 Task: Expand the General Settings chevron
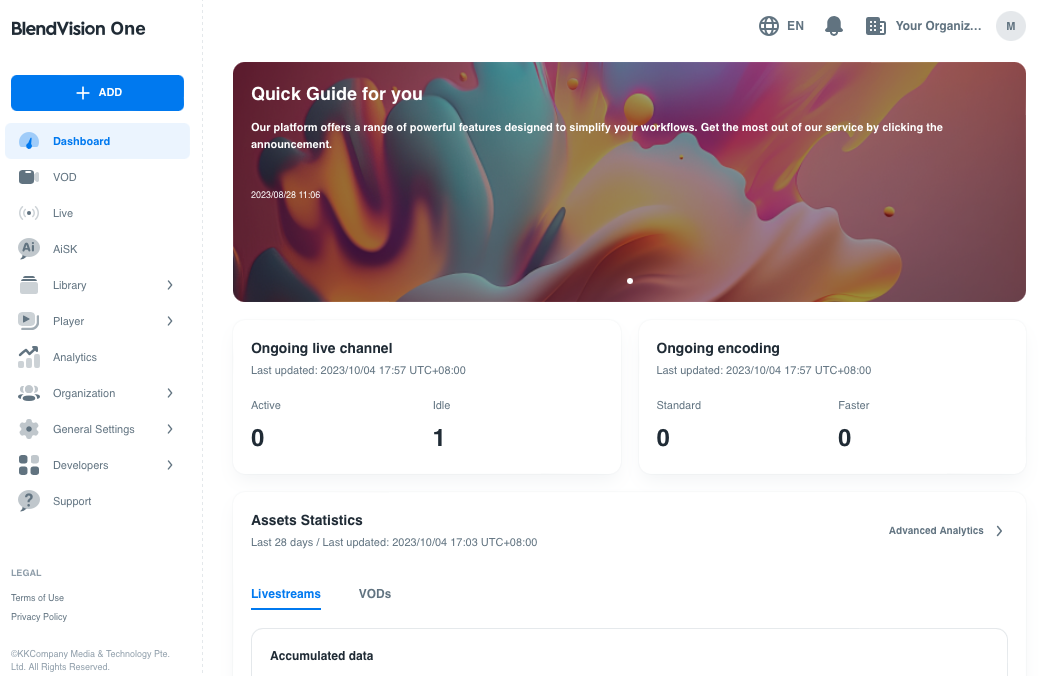[x=170, y=429]
